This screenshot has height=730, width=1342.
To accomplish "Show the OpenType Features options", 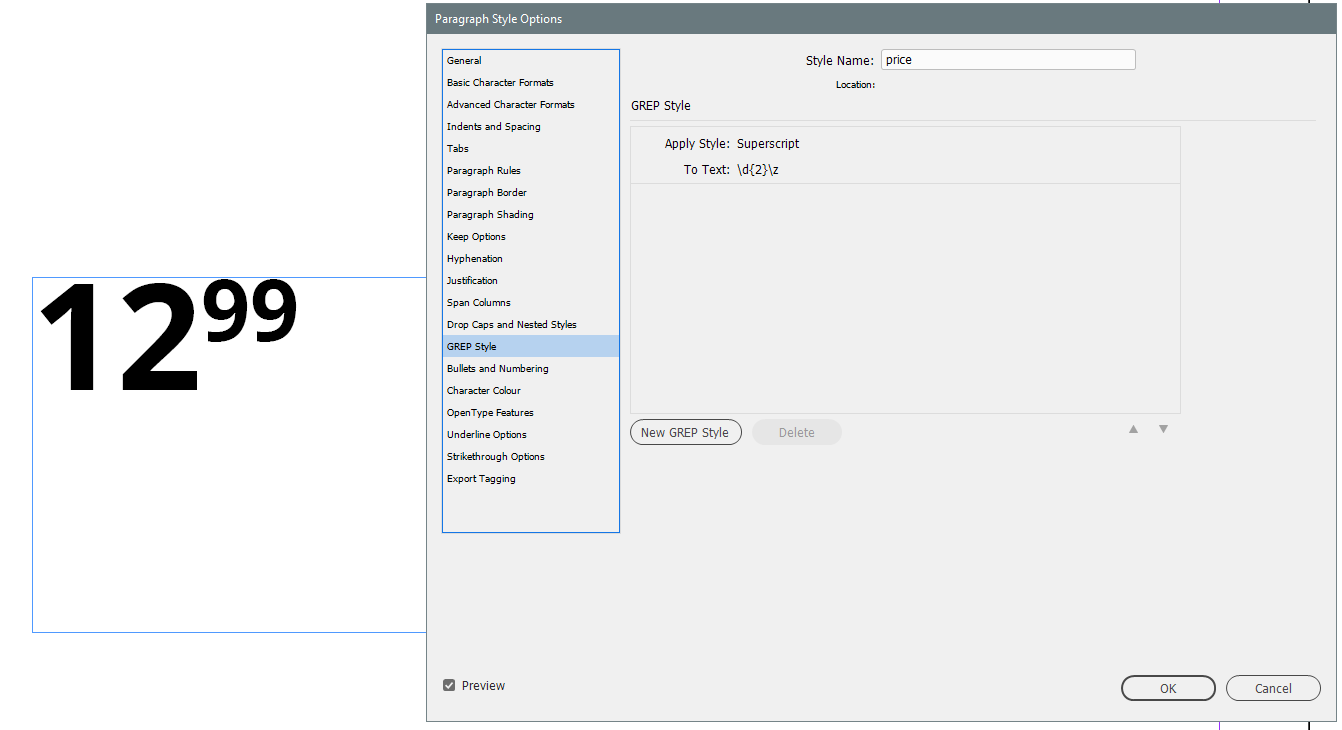I will tap(490, 413).
